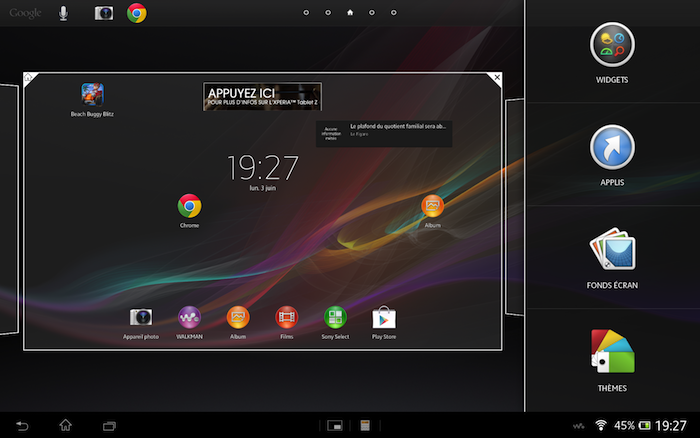Remove the home pane with X

[x=497, y=78]
